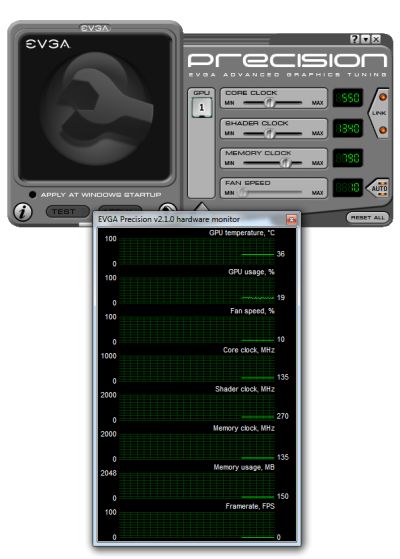Click the Memory clock MHz graph

point(196,447)
